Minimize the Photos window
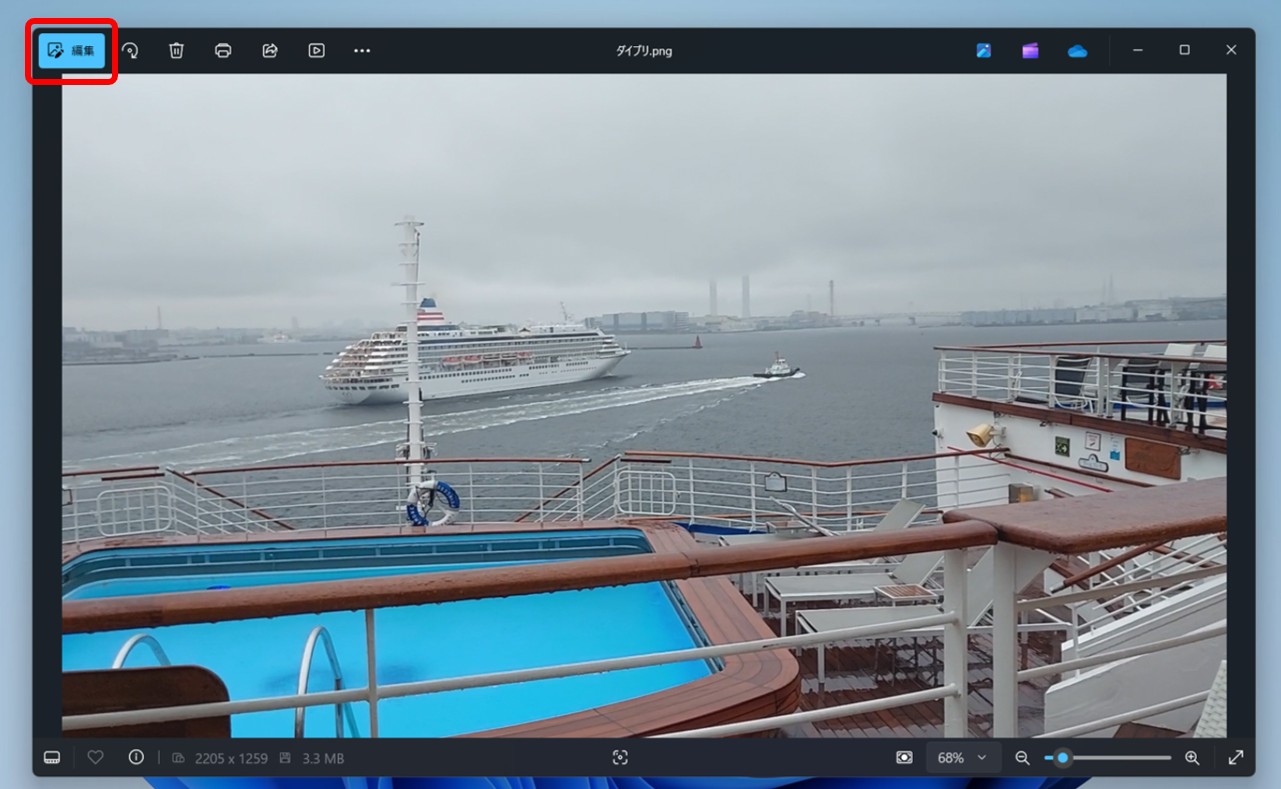 pyautogui.click(x=1138, y=50)
